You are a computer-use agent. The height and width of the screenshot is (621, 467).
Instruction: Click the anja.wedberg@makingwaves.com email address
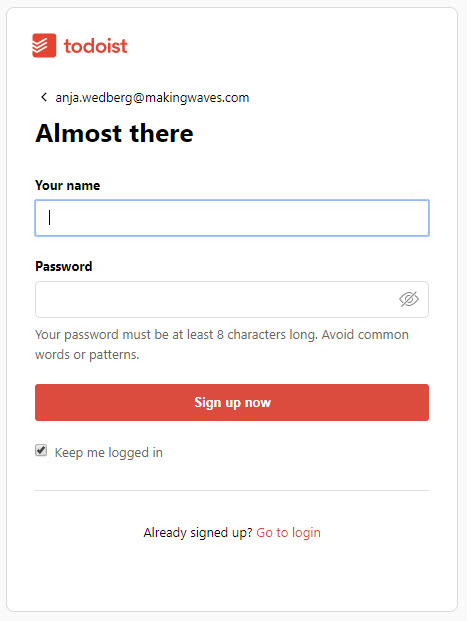click(152, 97)
